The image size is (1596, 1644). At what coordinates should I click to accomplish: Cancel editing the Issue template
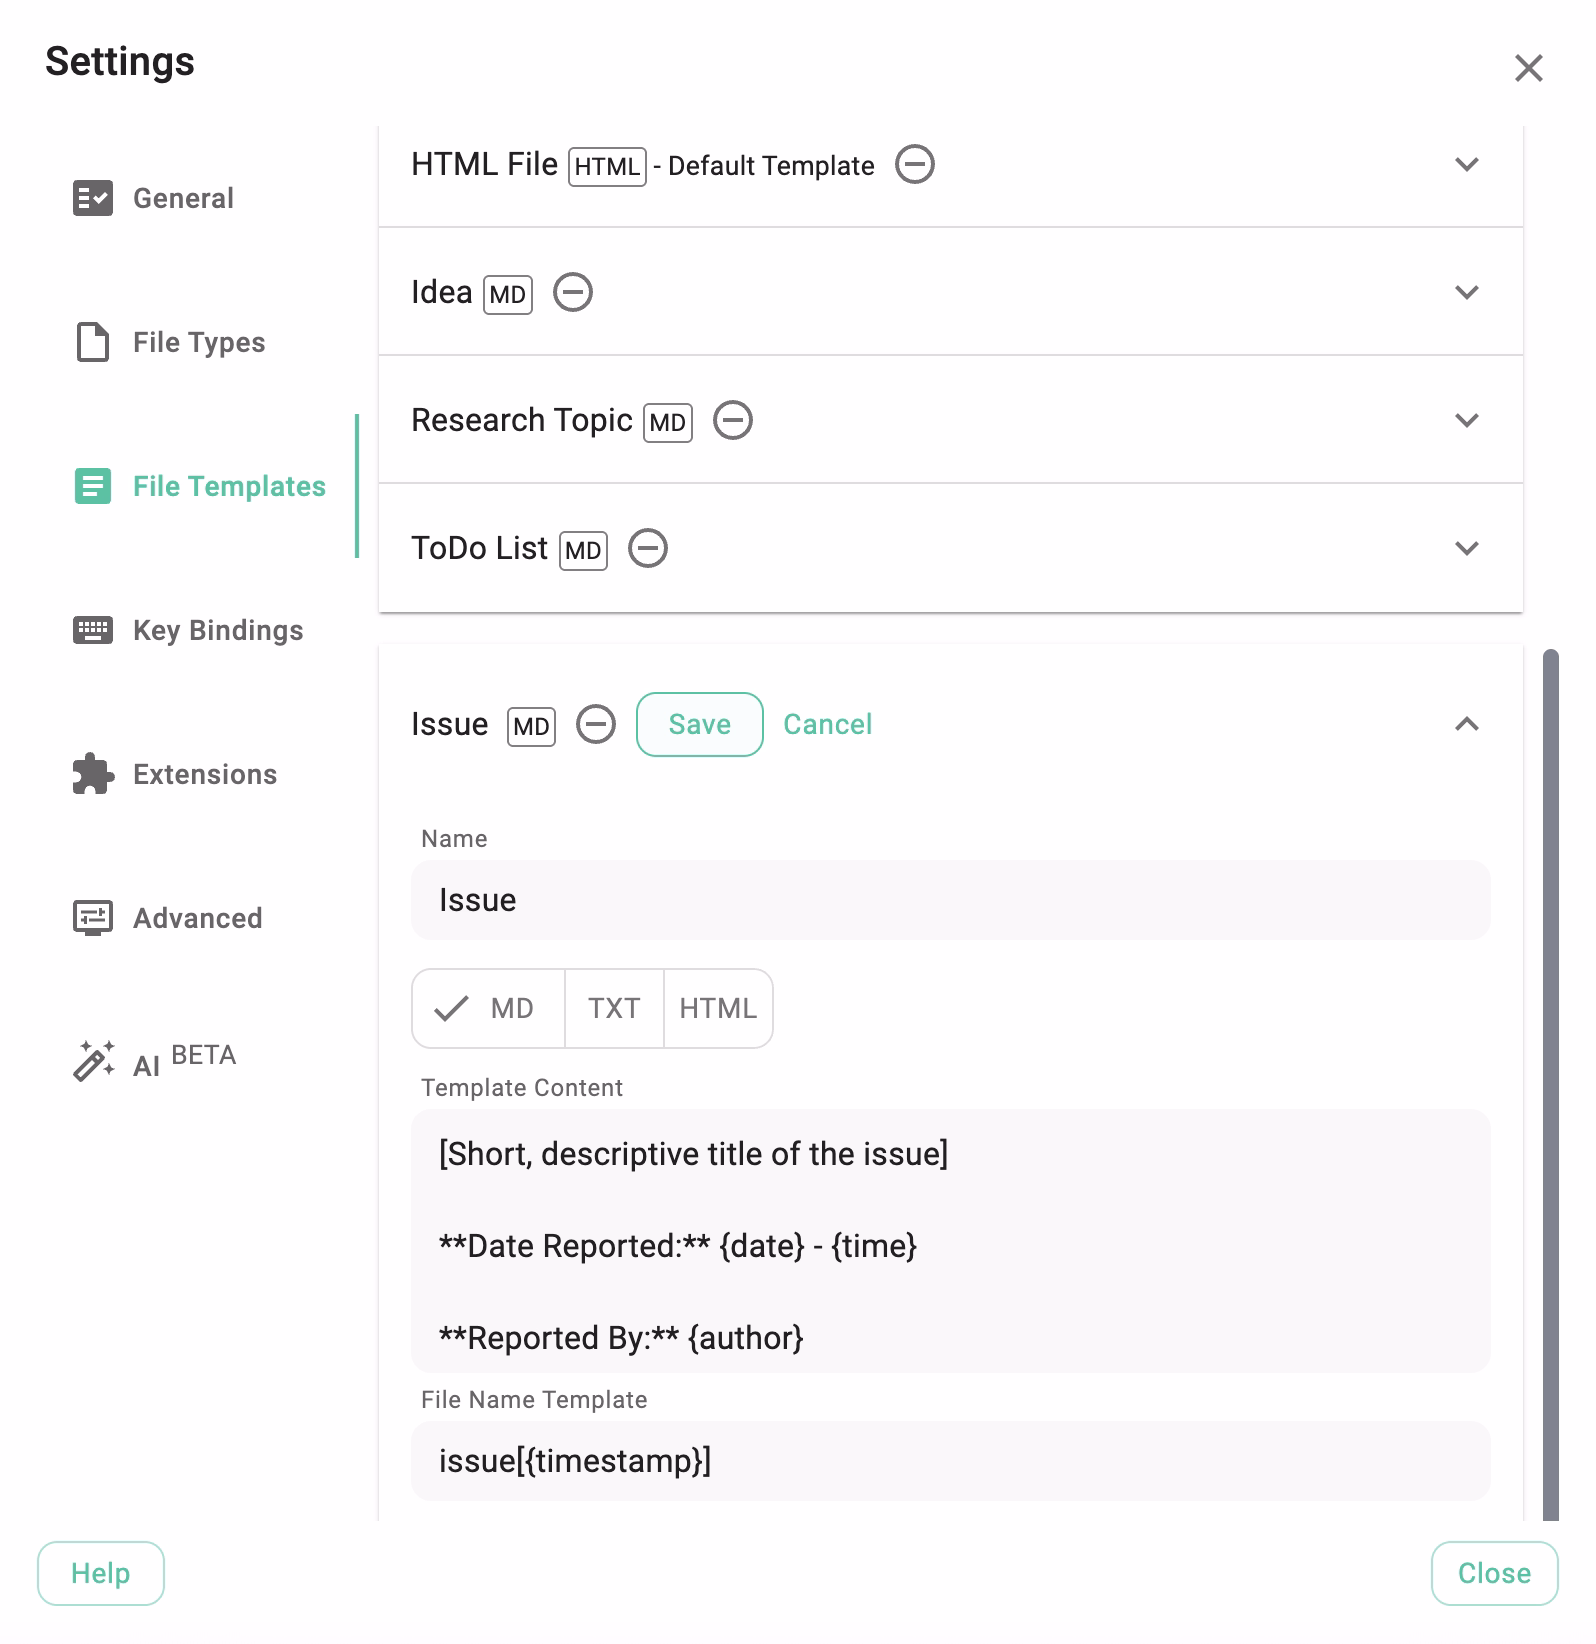click(827, 724)
